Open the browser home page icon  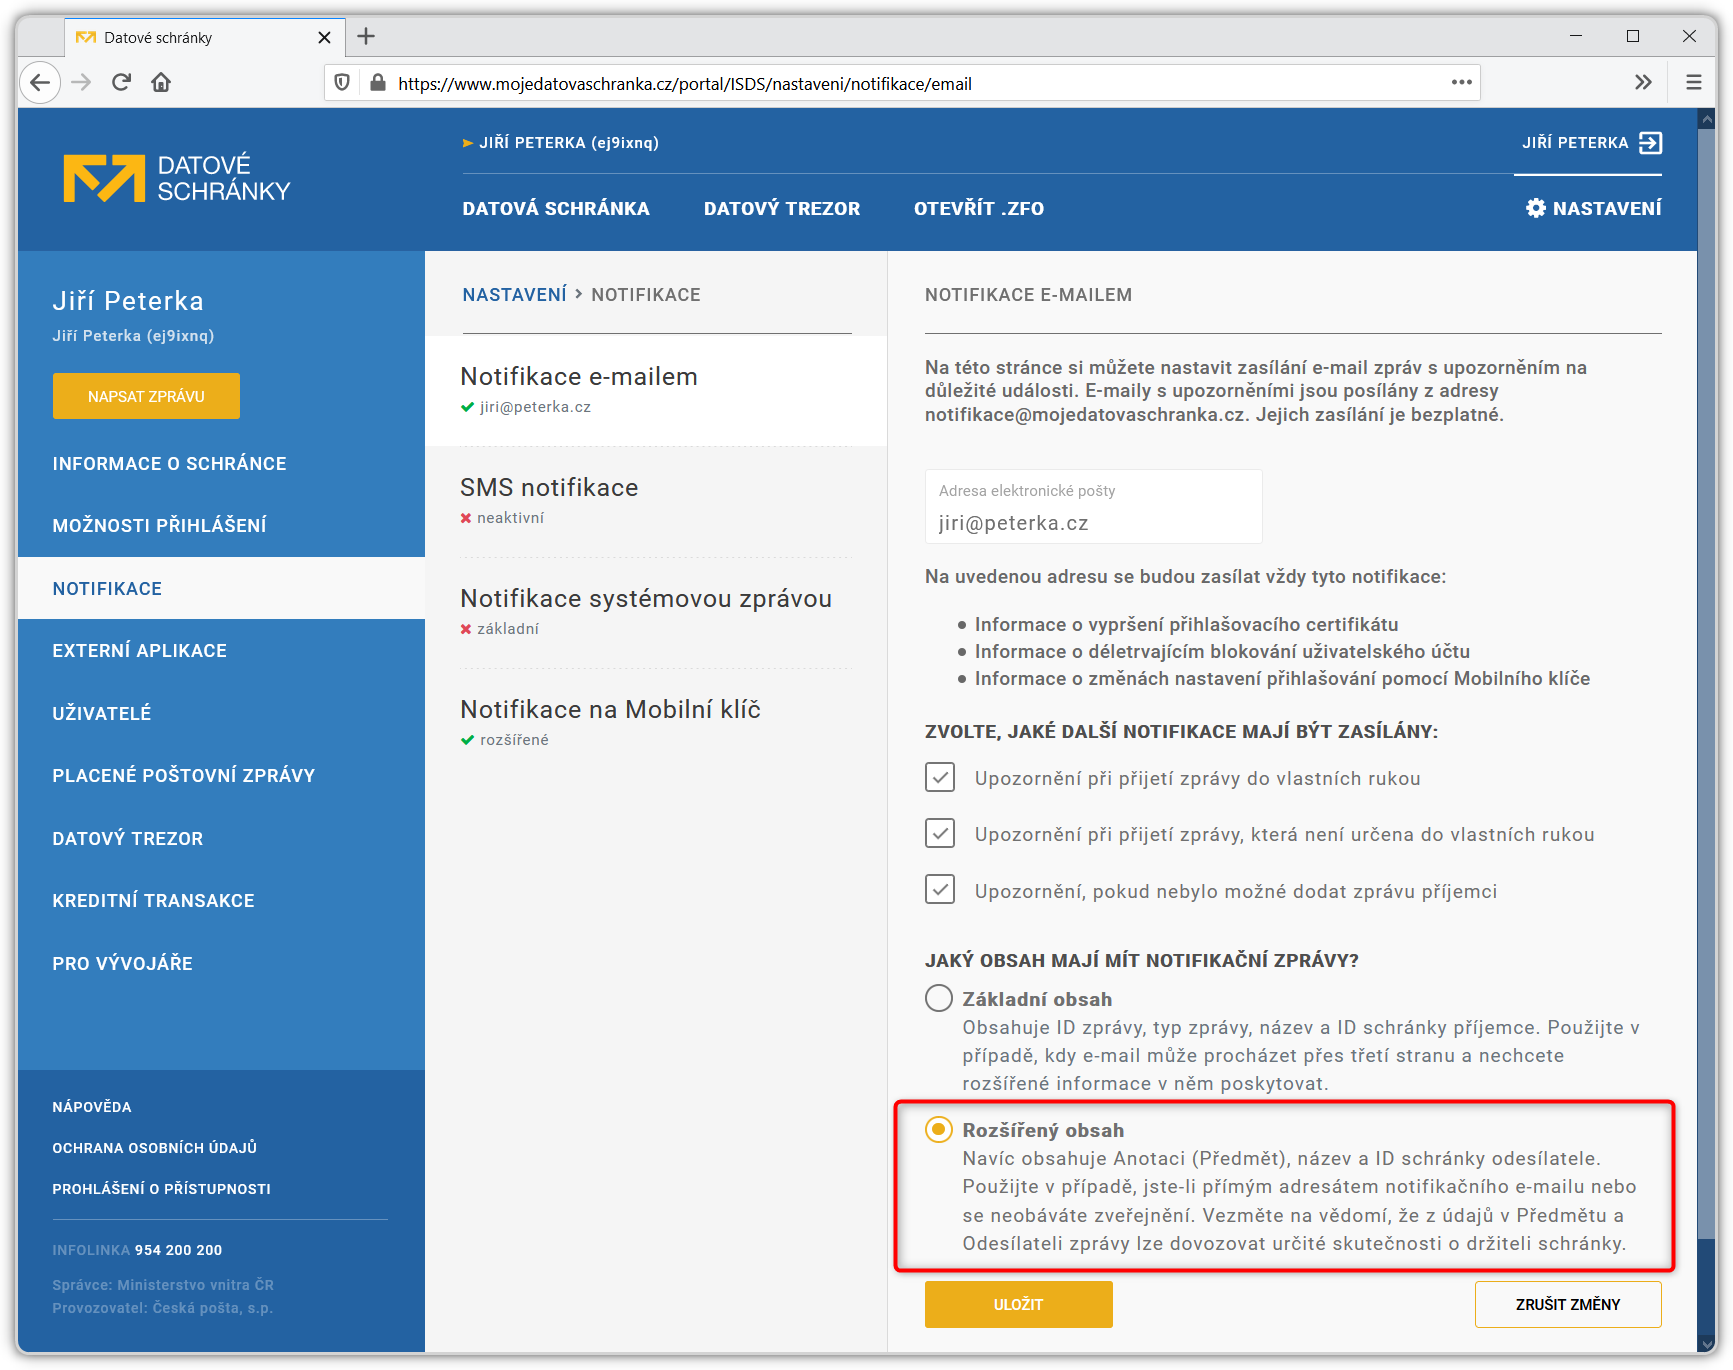tap(161, 82)
